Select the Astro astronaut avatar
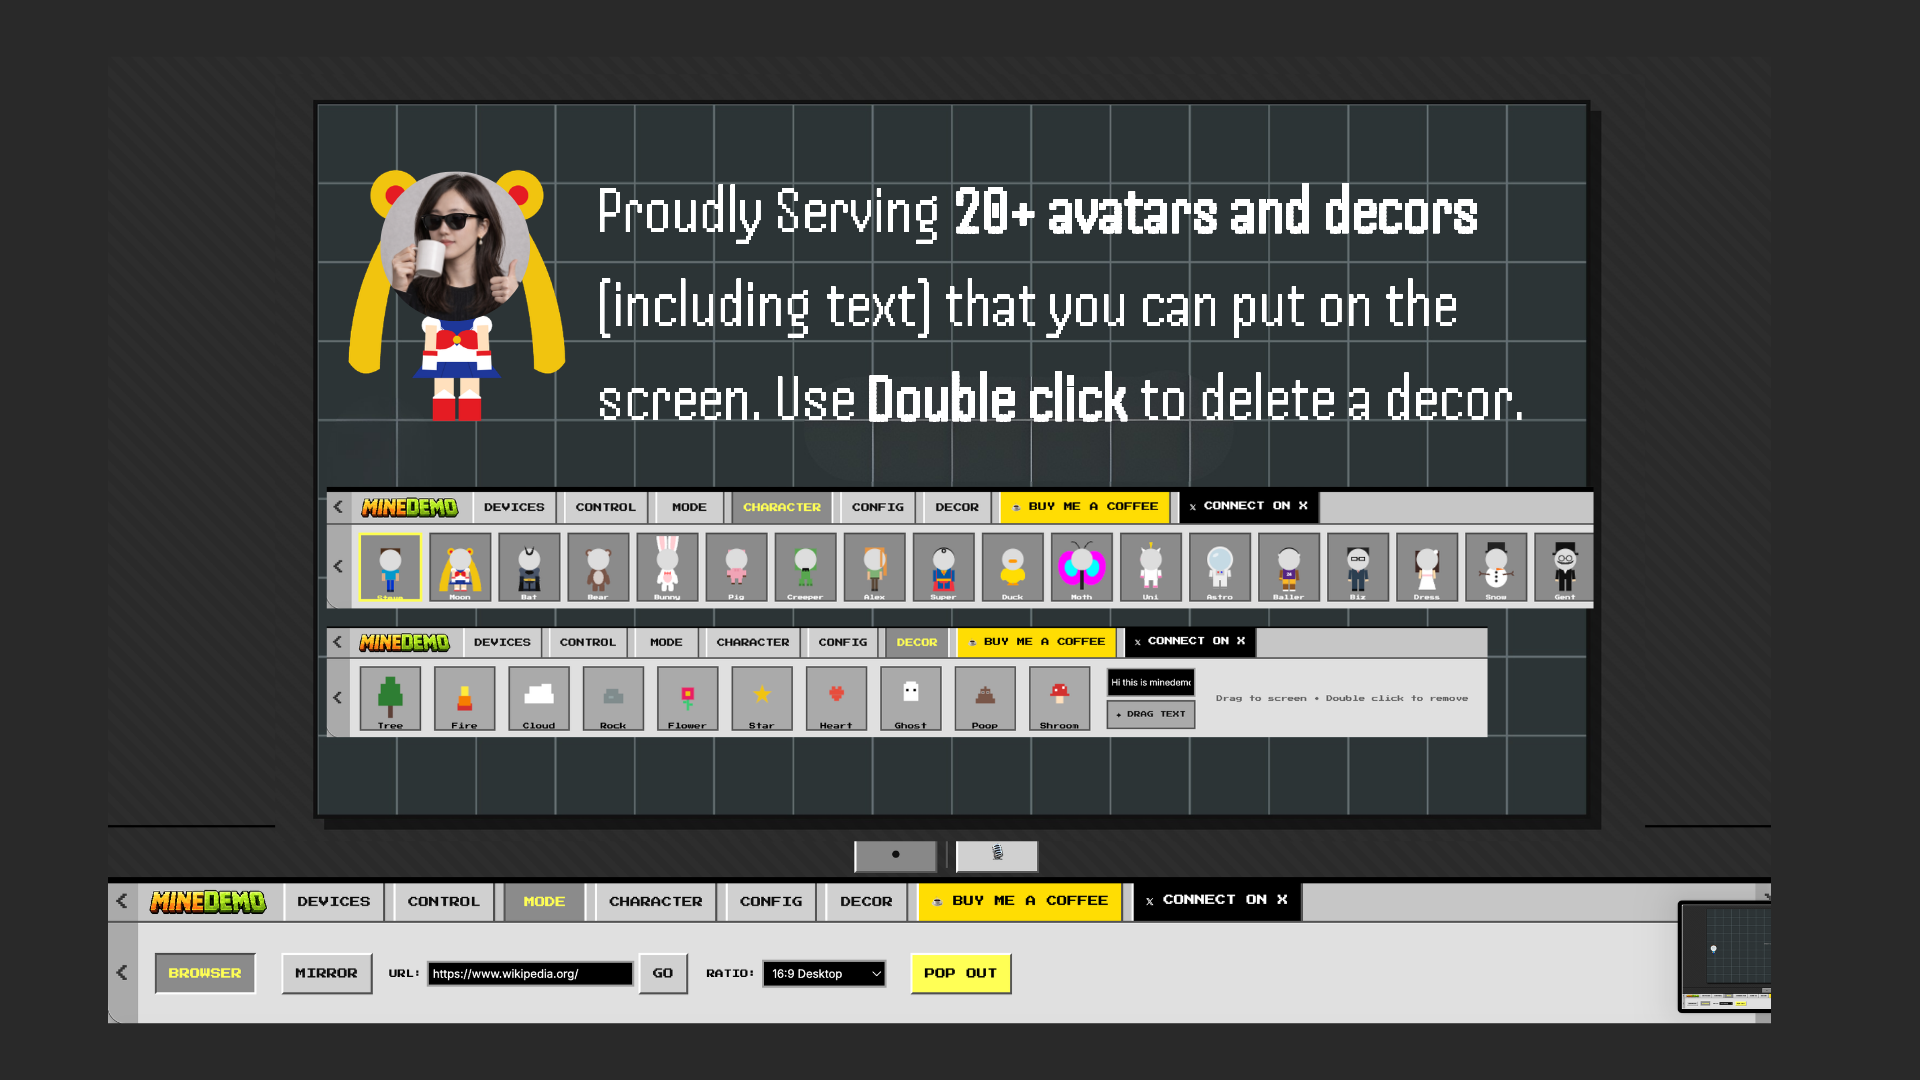 click(x=1219, y=567)
